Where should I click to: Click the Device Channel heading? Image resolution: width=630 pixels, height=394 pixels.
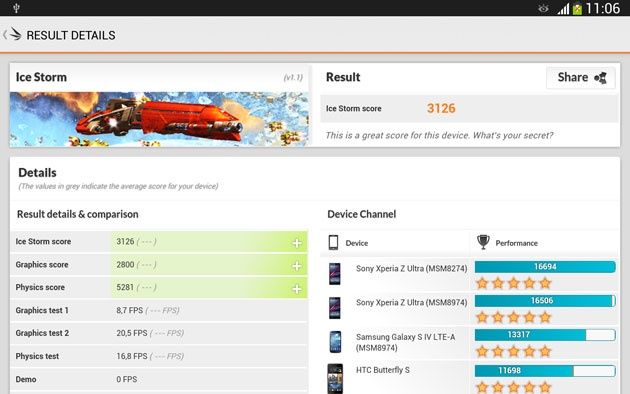(362, 214)
